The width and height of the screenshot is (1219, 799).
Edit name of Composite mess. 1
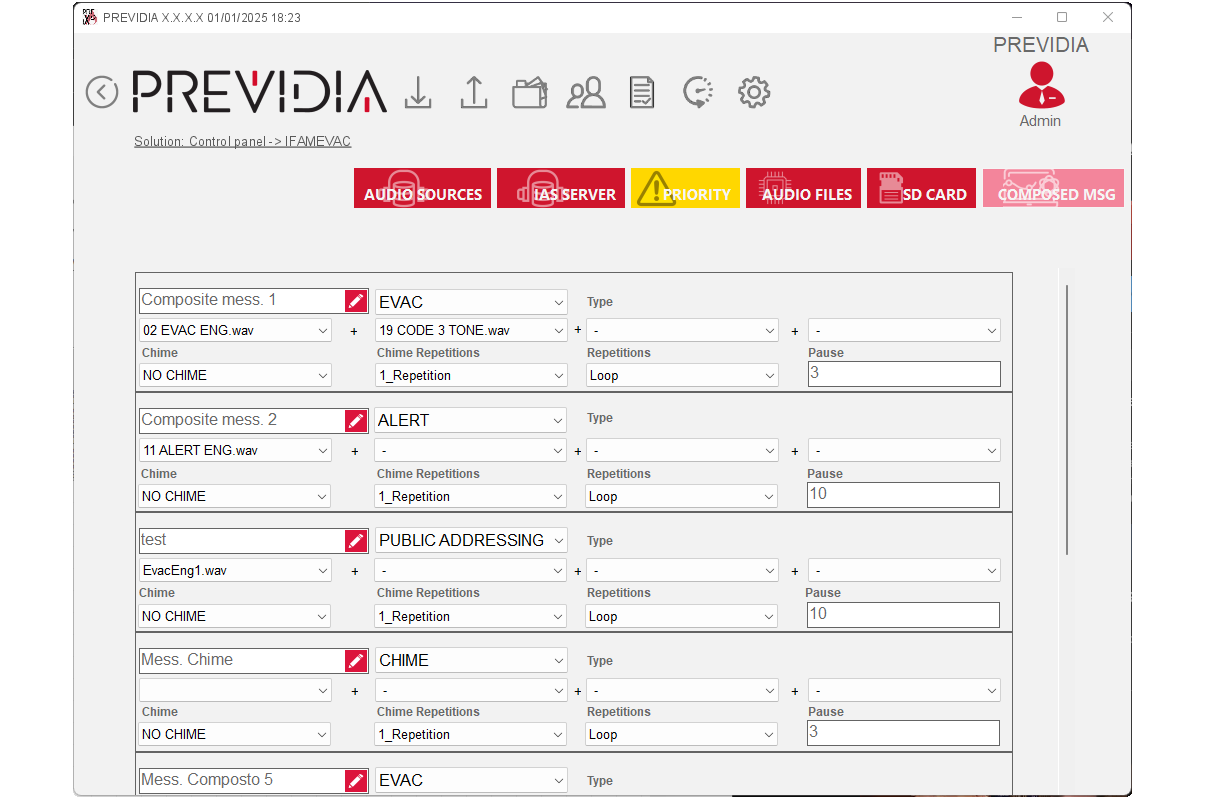click(x=356, y=301)
